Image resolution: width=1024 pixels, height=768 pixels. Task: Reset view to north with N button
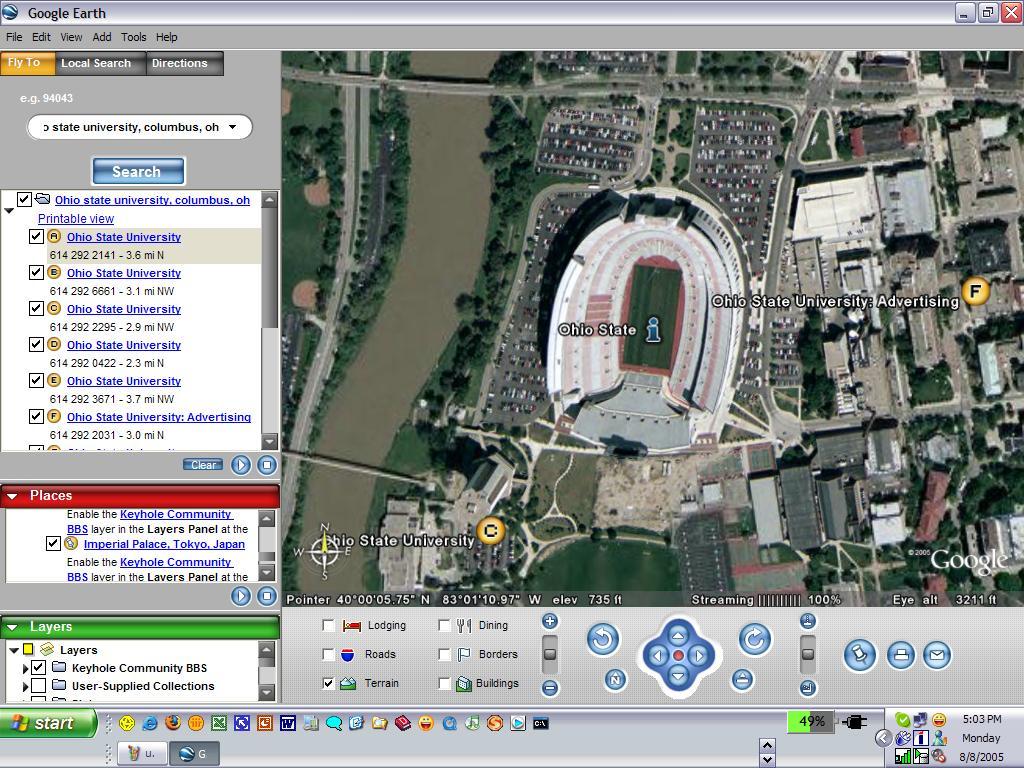point(615,680)
